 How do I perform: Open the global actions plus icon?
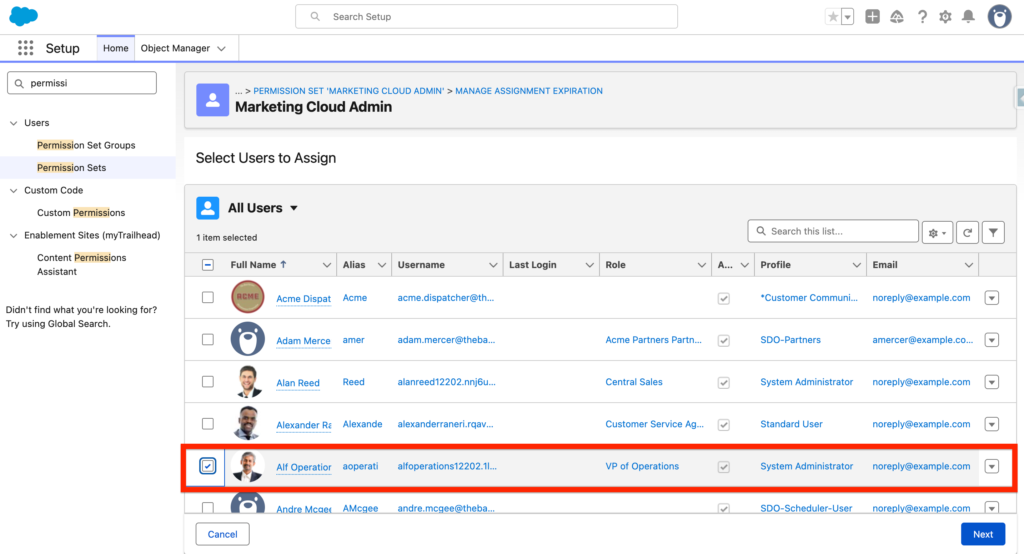coord(872,17)
